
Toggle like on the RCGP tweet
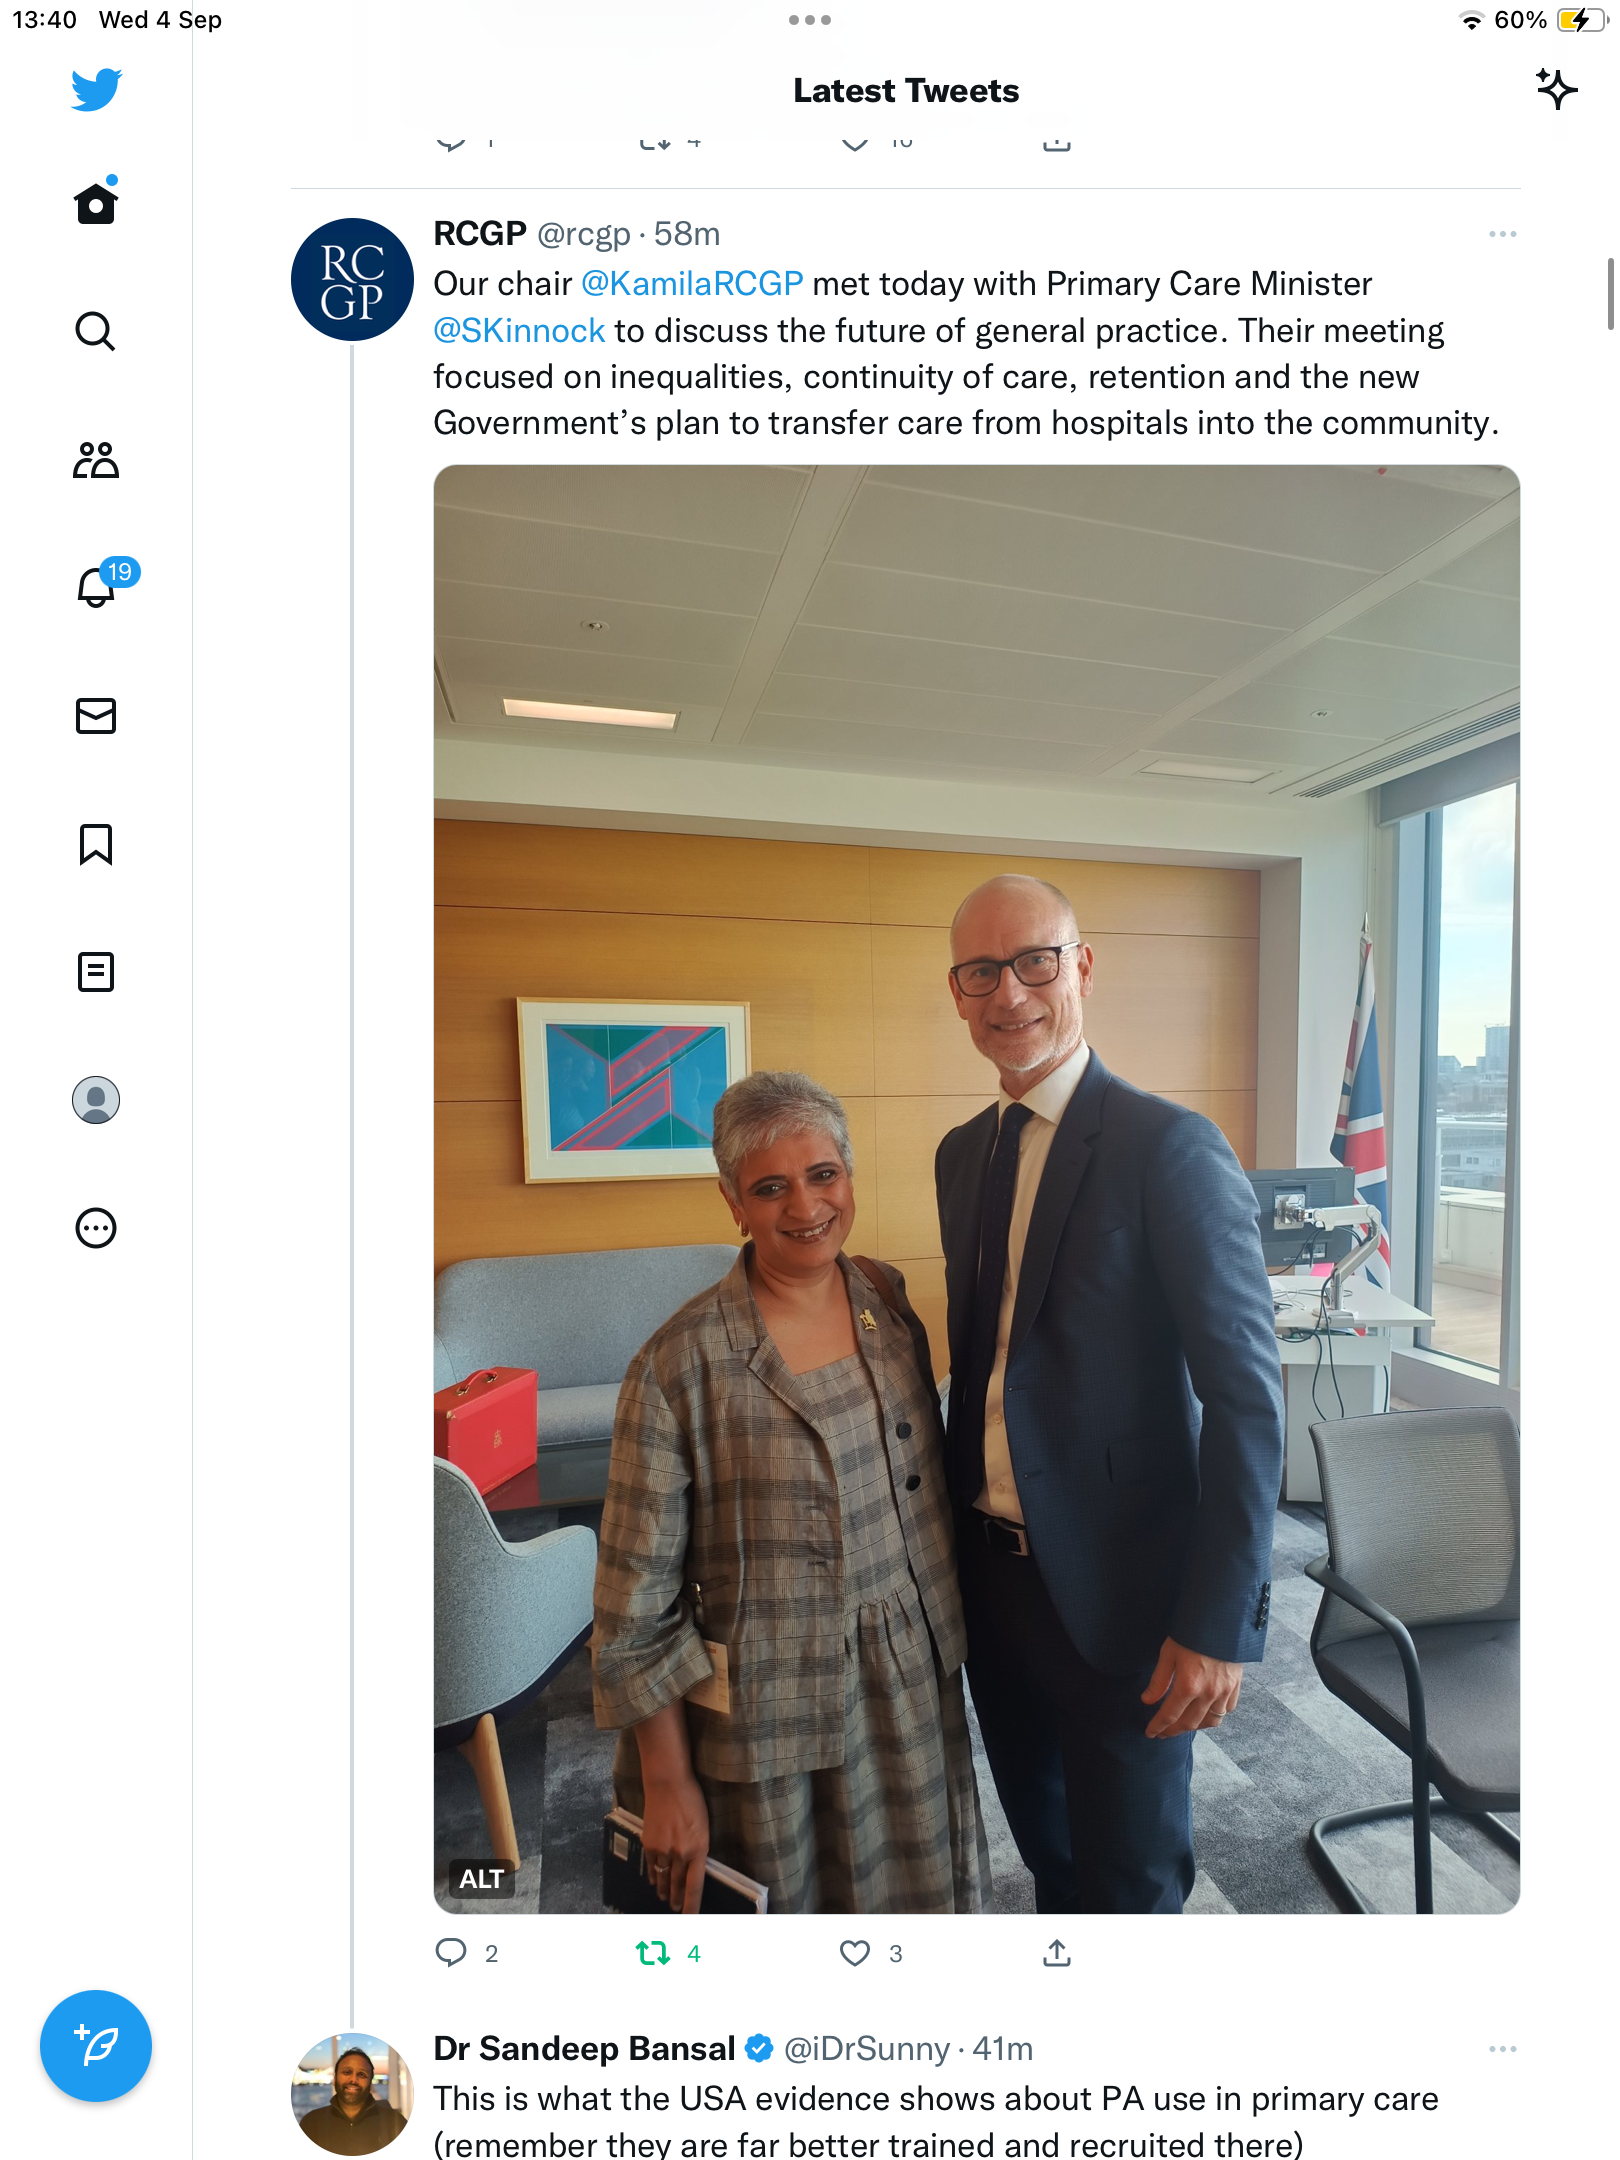click(x=855, y=1953)
